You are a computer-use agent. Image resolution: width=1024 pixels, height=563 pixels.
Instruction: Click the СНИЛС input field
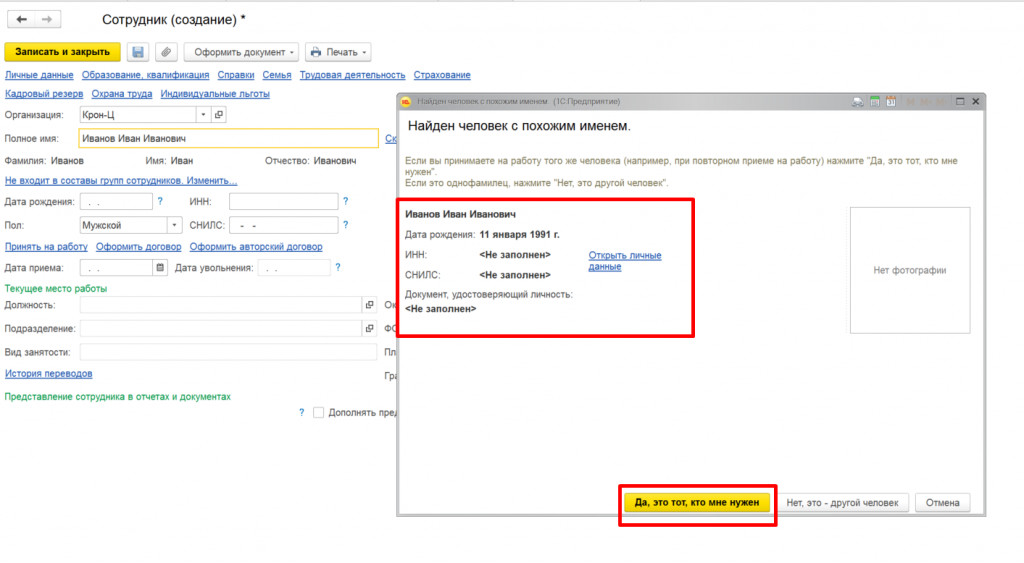click(283, 225)
